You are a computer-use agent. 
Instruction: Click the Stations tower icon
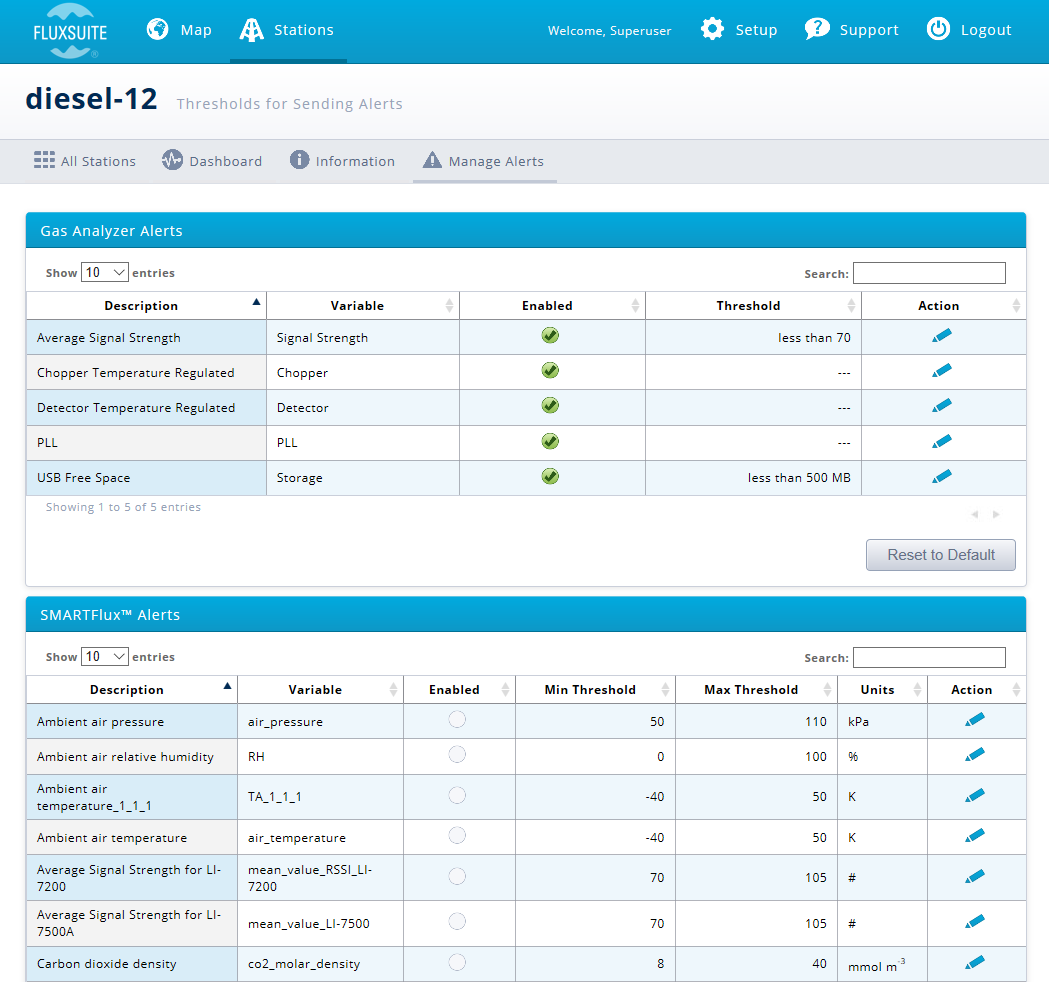(x=252, y=29)
